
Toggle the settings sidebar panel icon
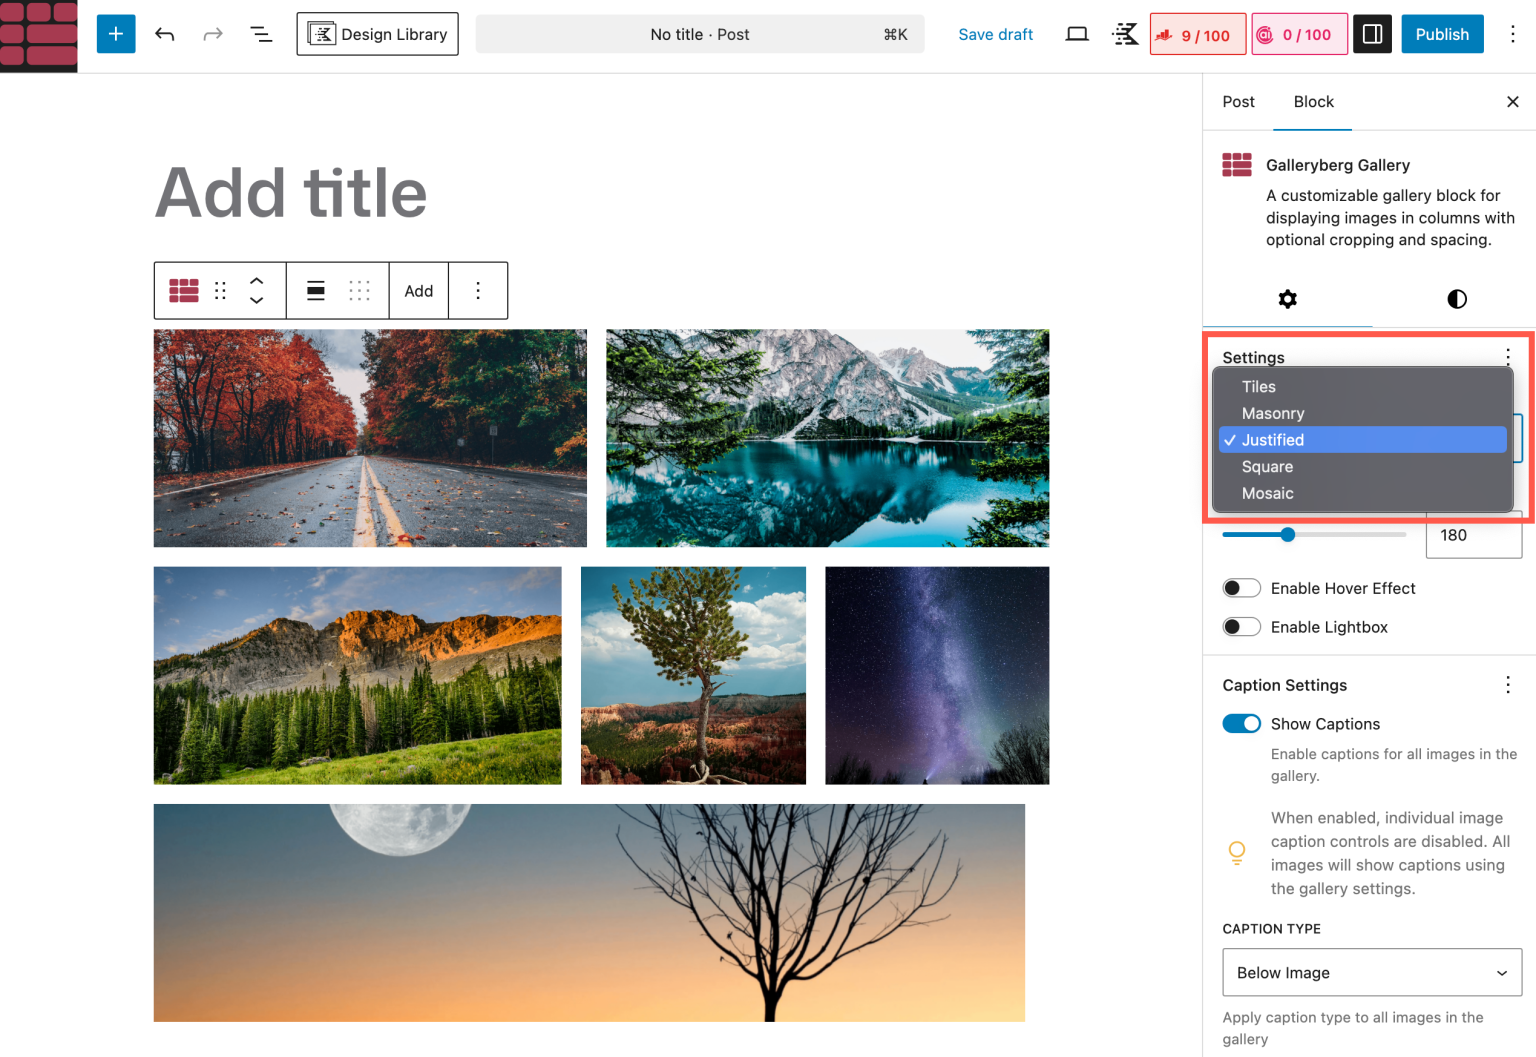coord(1372,34)
